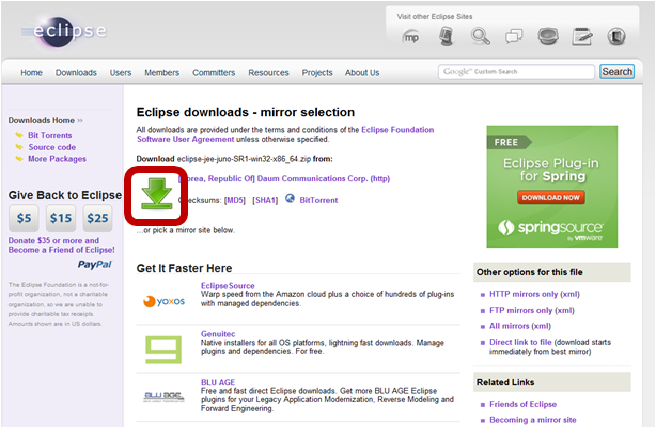
Task: Open the EclipseSource link
Action: click(x=228, y=286)
